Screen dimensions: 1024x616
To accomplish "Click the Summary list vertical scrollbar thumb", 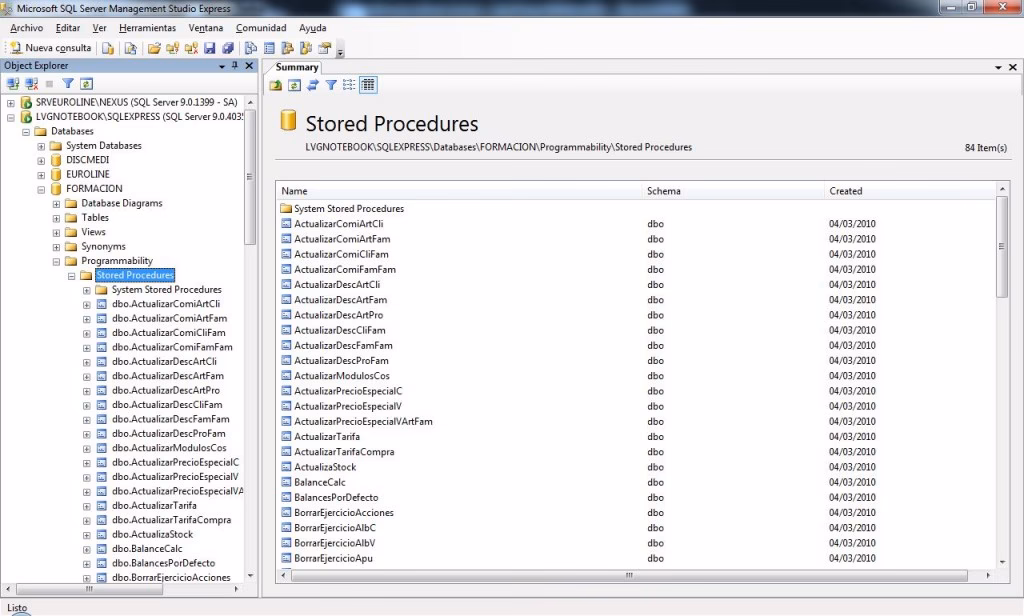I will (1002, 247).
